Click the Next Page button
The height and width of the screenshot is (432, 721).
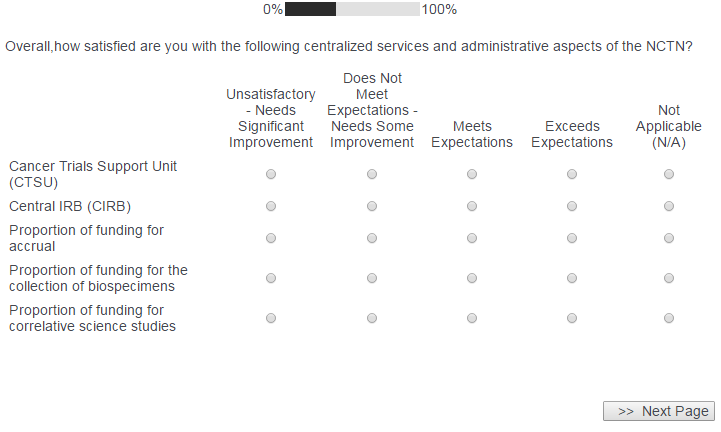pyautogui.click(x=659, y=411)
